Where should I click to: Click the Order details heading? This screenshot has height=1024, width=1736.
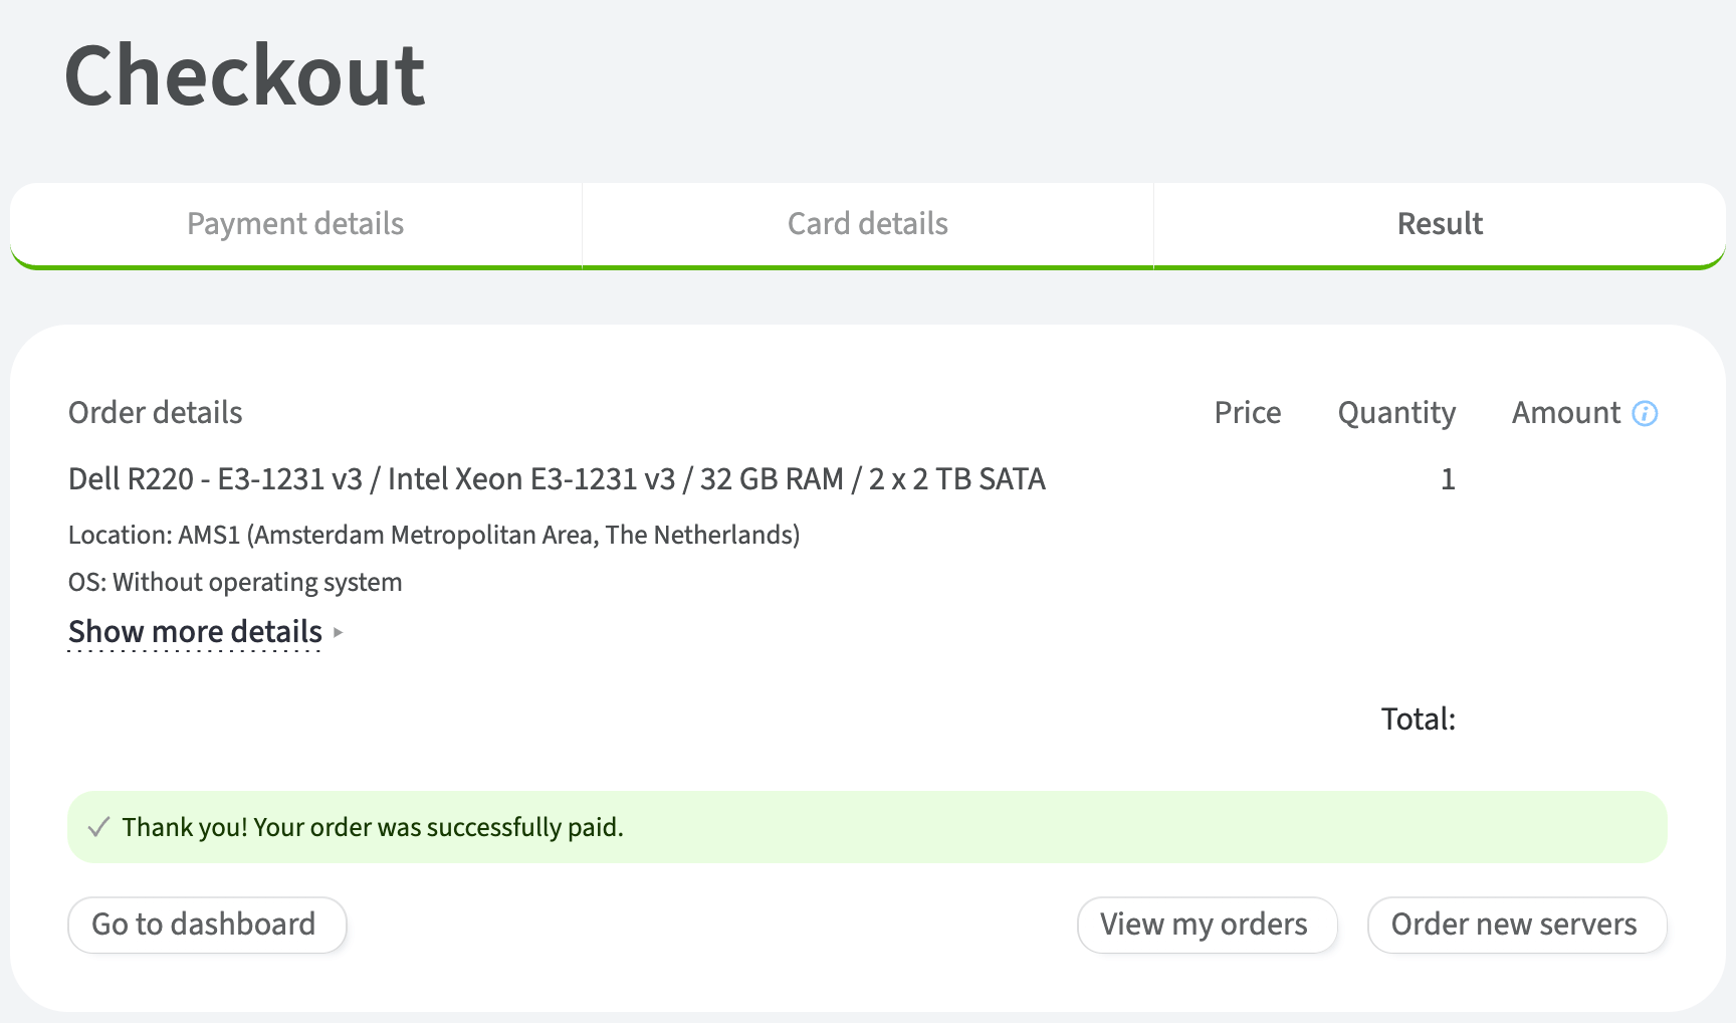coord(155,413)
